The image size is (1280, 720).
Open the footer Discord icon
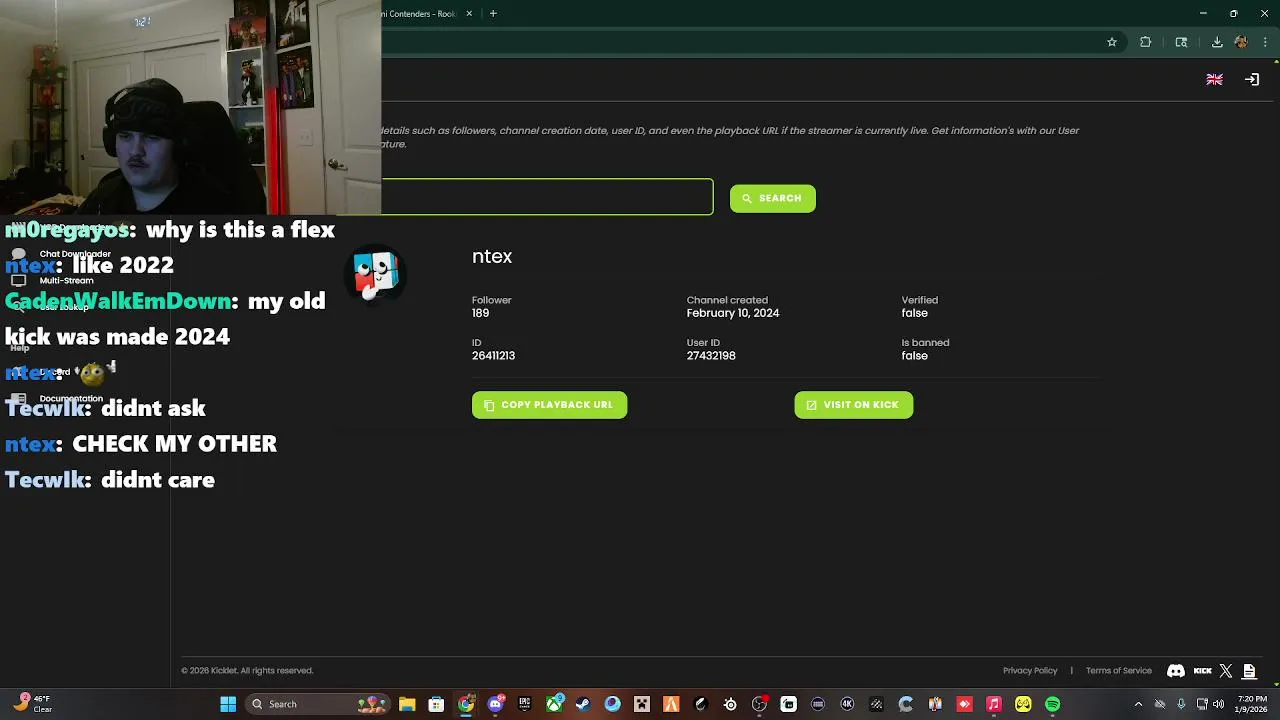click(1176, 671)
